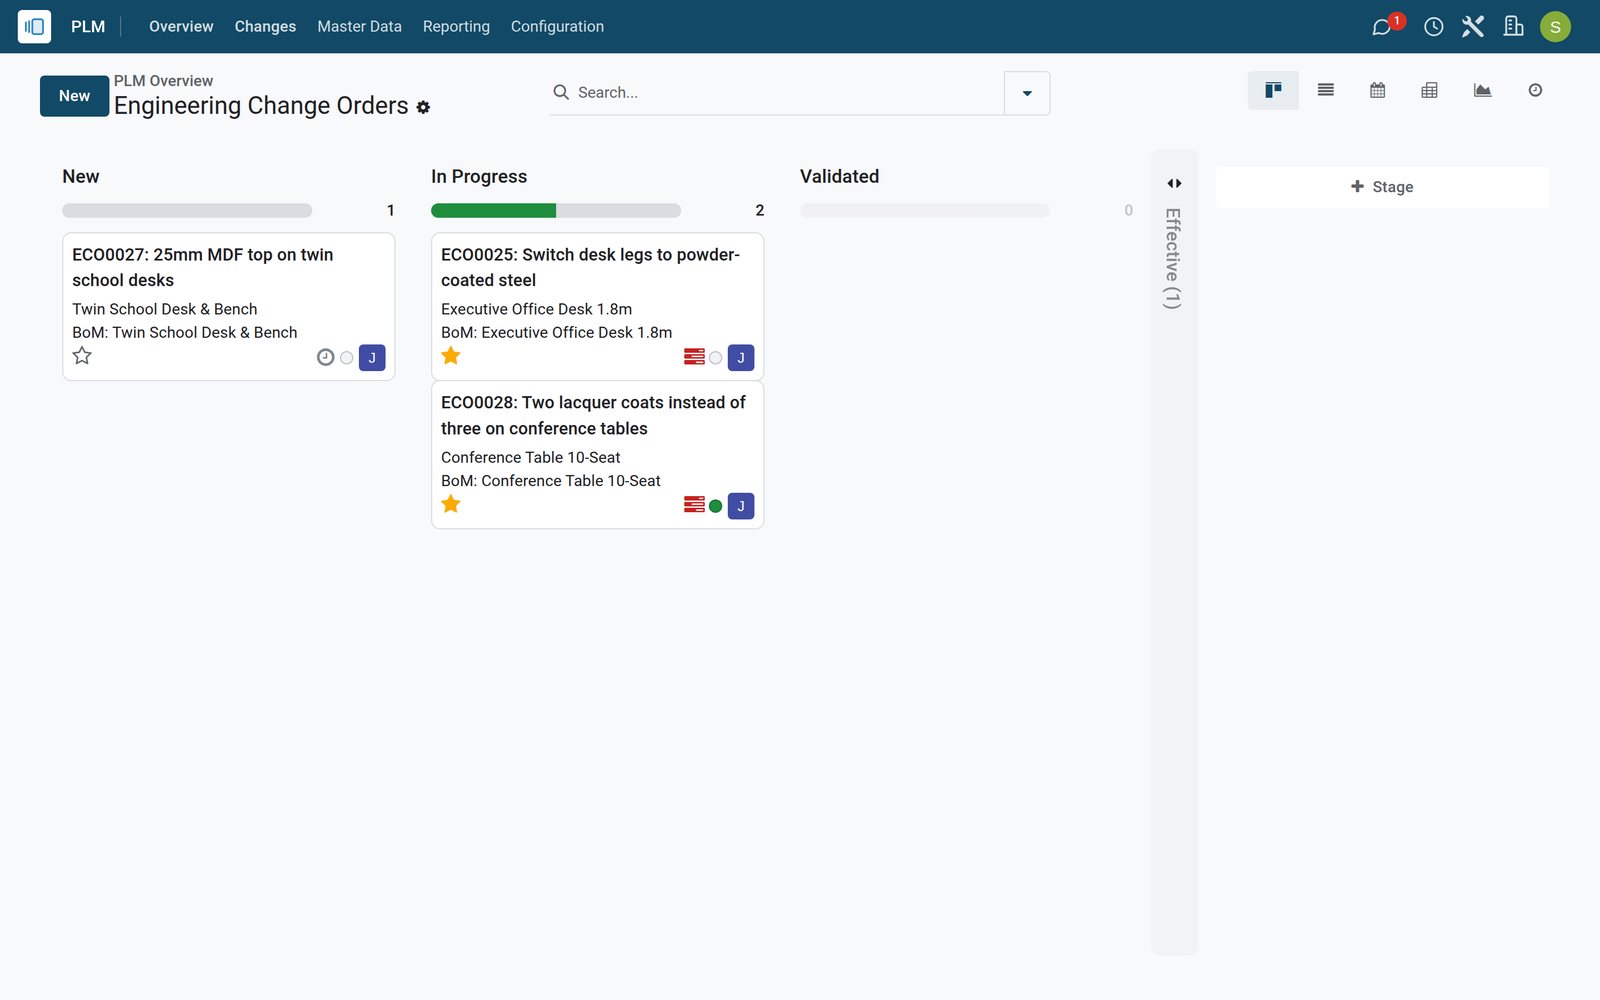Open activity clock on ECO0027 card

pyautogui.click(x=325, y=357)
